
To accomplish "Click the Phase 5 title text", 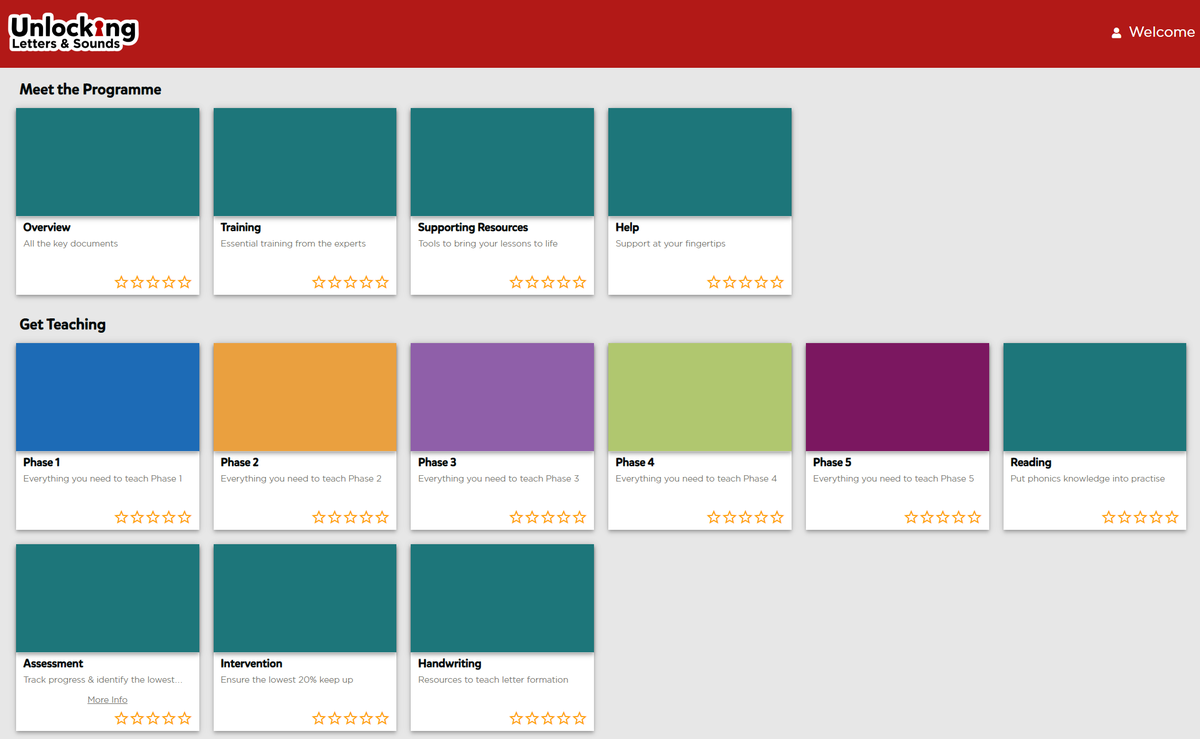I will pyautogui.click(x=832, y=463).
